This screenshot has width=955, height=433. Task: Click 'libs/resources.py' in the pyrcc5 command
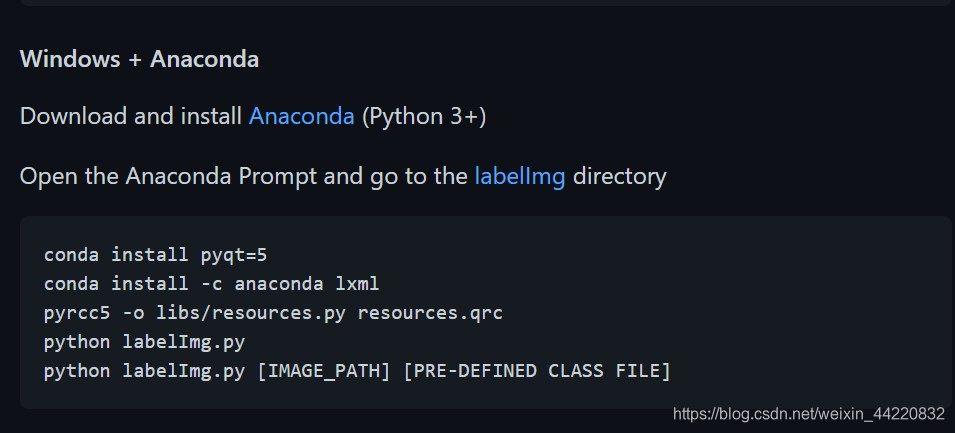(251, 313)
